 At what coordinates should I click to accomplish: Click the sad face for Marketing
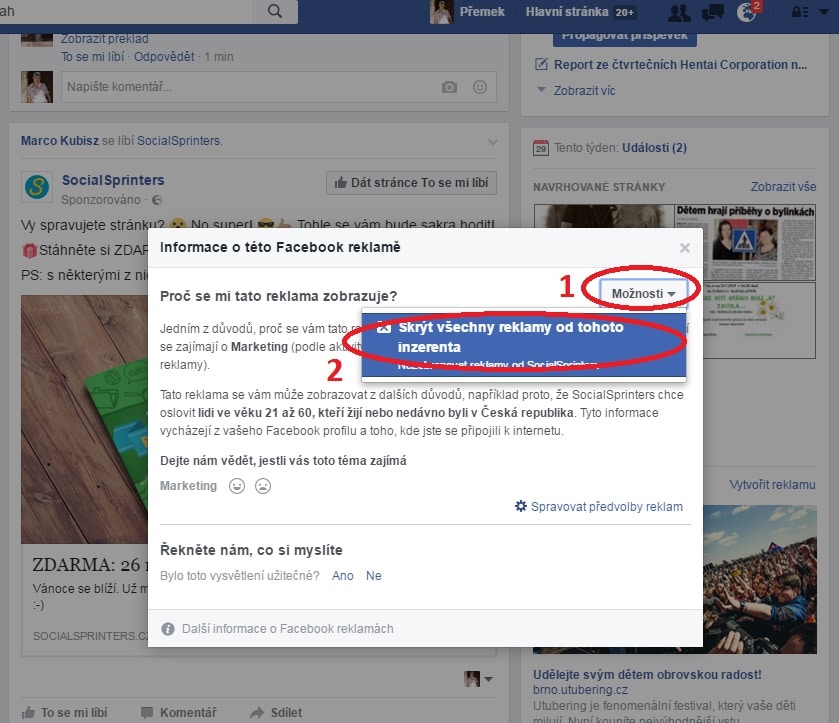(263, 486)
